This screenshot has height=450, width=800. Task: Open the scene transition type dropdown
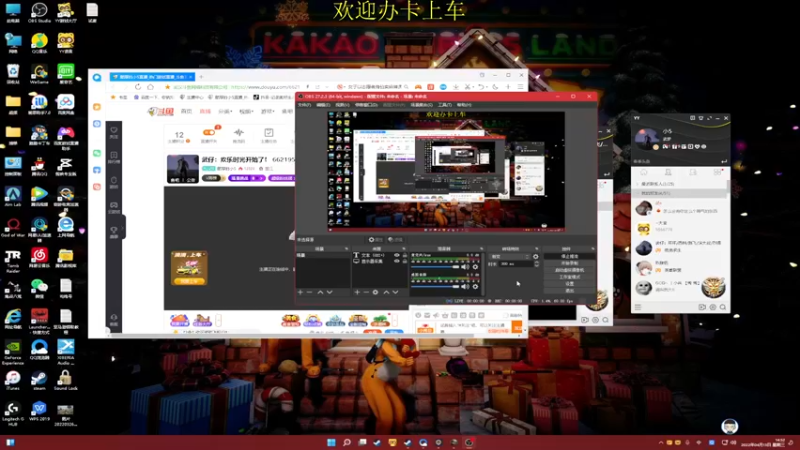[x=509, y=257]
